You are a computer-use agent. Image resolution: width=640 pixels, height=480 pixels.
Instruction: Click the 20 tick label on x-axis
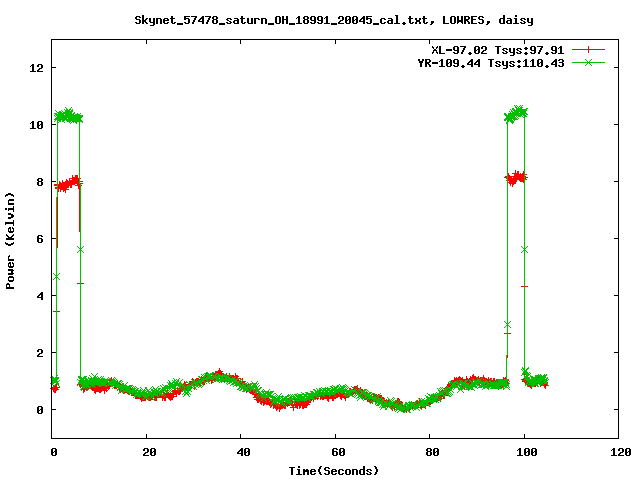click(146, 451)
